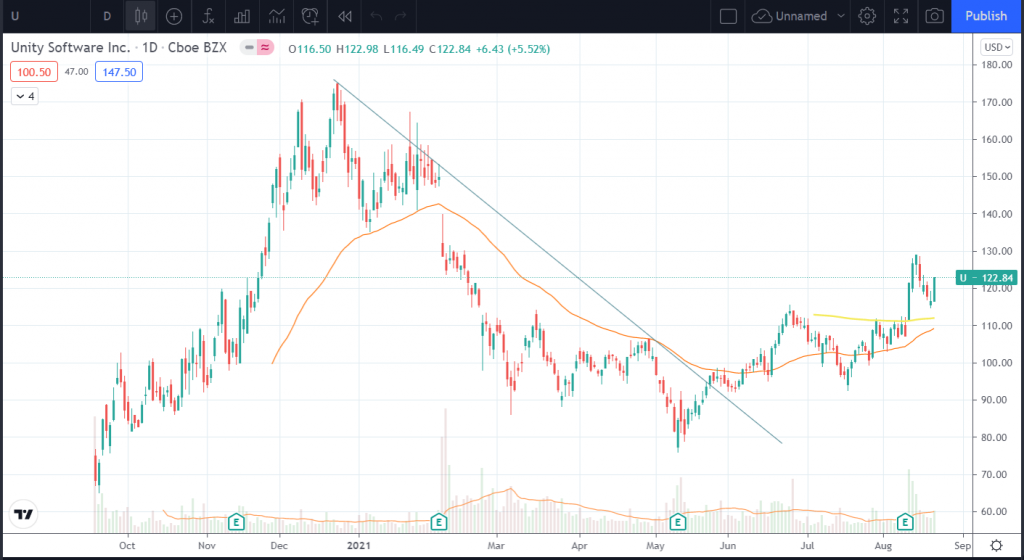Create an alert with the clock-plus icon
This screenshot has width=1024, height=560.
310,16
